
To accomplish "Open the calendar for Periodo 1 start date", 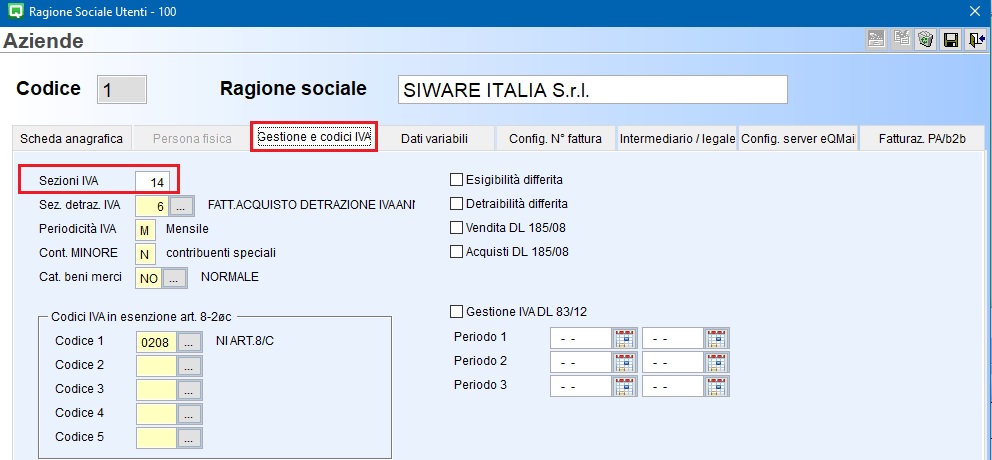I will [x=624, y=338].
